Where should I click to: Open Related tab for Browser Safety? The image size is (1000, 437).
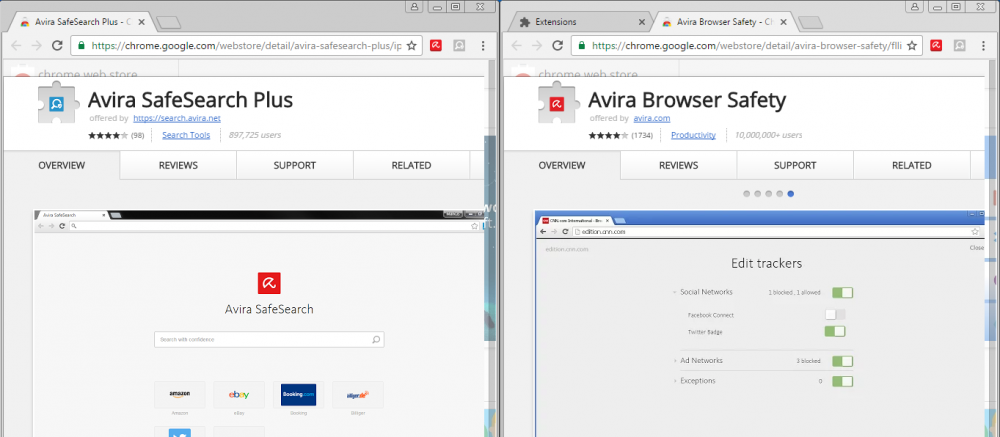click(x=912, y=165)
